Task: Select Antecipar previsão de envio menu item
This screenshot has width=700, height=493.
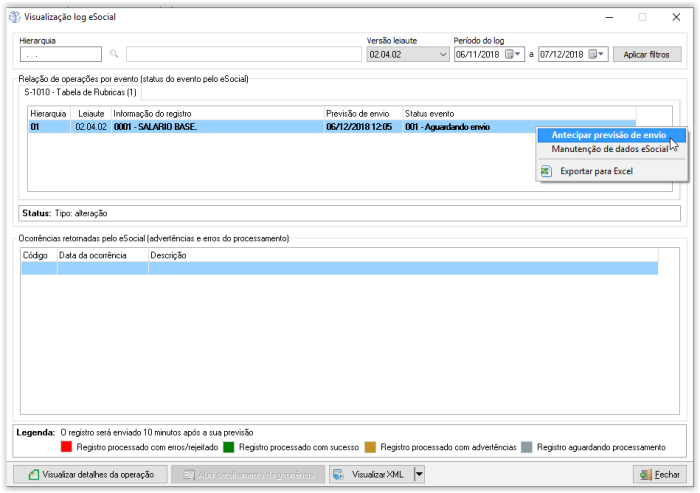Action: pyautogui.click(x=608, y=134)
